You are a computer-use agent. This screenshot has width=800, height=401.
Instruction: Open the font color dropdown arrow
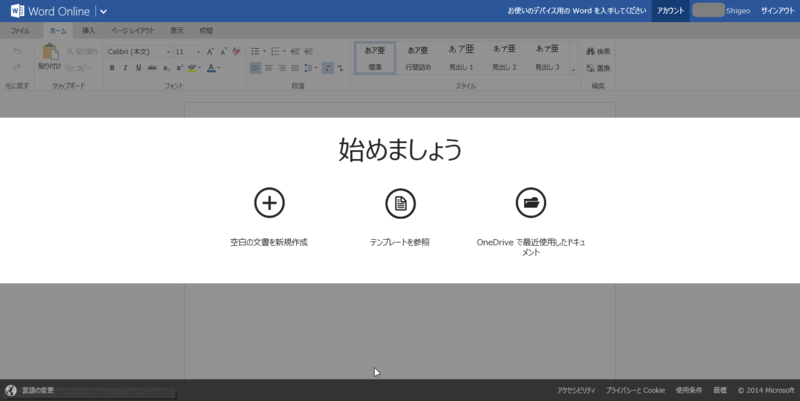point(218,68)
